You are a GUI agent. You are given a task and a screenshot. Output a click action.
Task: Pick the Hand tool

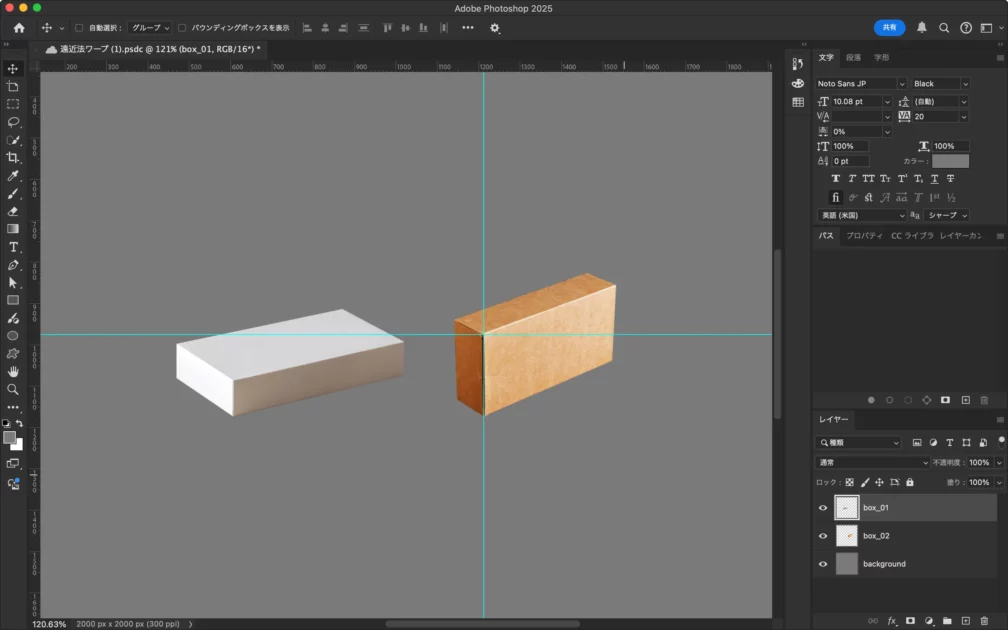(x=13, y=371)
